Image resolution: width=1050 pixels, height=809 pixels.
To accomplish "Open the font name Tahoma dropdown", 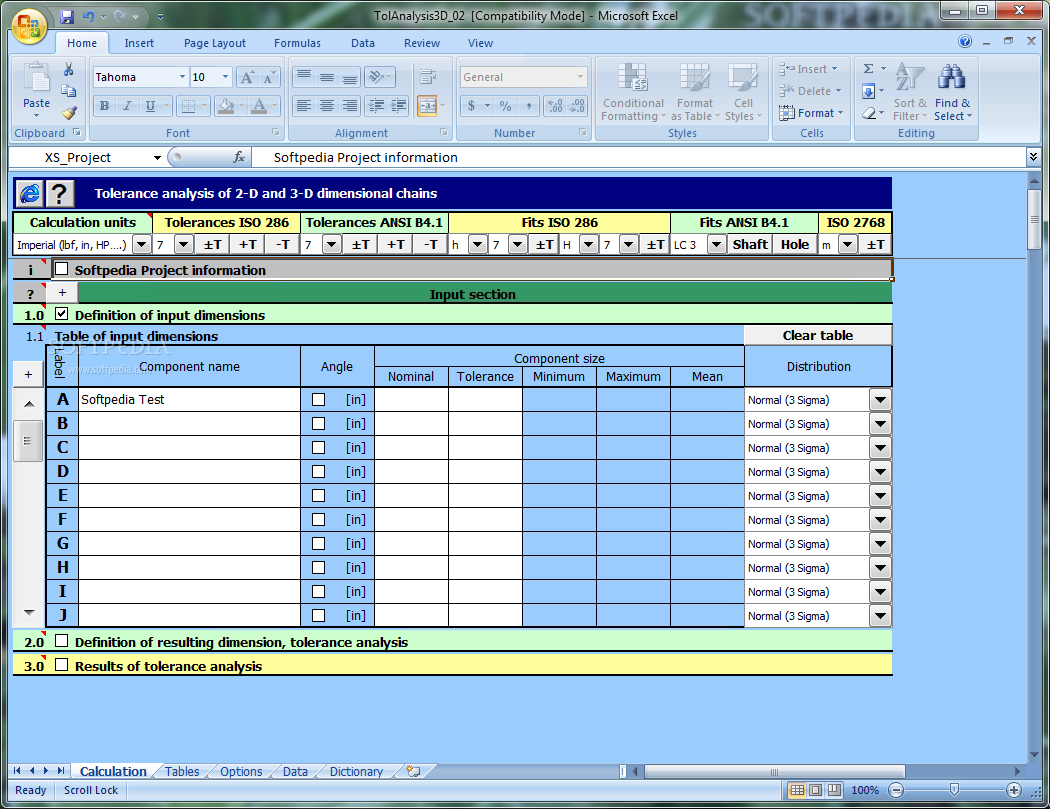I will 182,77.
